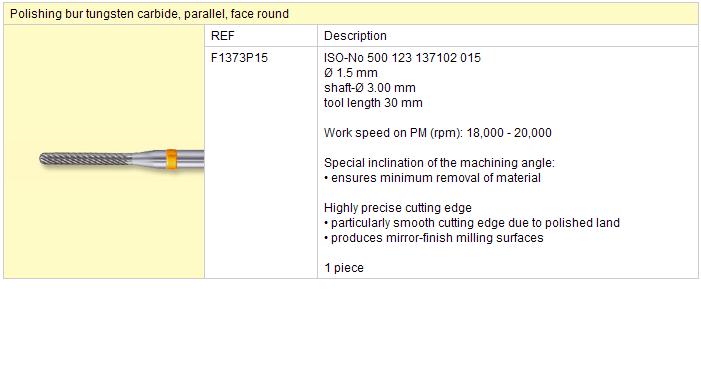701x391 pixels.
Task: Click the Work speed on PM rpm line
Action: (x=438, y=133)
